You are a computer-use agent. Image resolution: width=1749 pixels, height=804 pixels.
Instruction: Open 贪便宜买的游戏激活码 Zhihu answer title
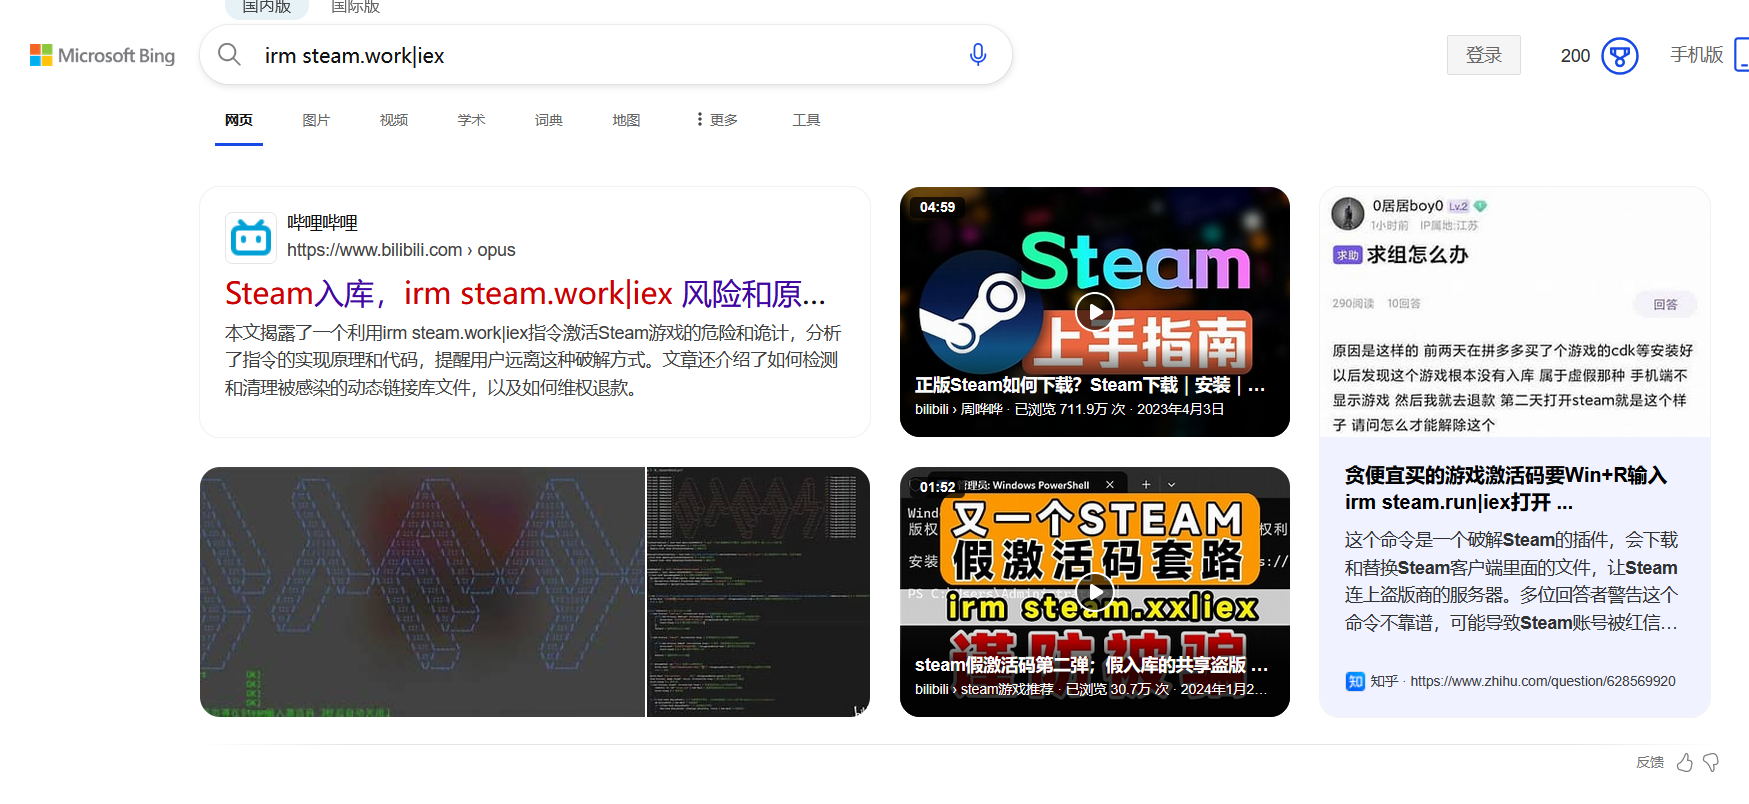click(1506, 488)
